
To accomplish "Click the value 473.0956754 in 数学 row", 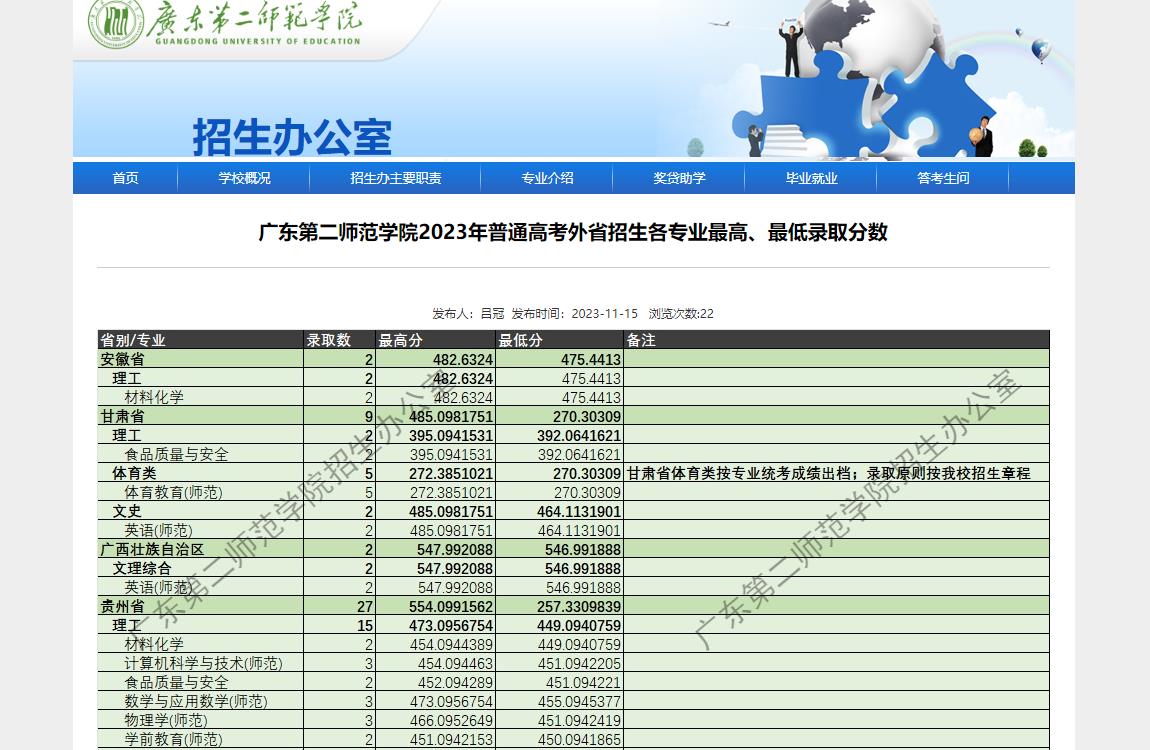I will pos(451,702).
